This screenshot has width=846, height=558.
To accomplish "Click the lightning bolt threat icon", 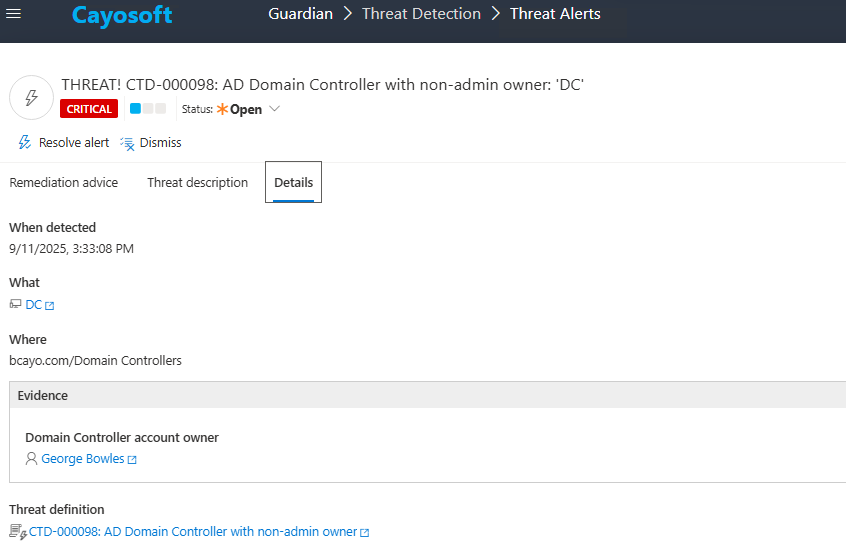I will pyautogui.click(x=31, y=97).
